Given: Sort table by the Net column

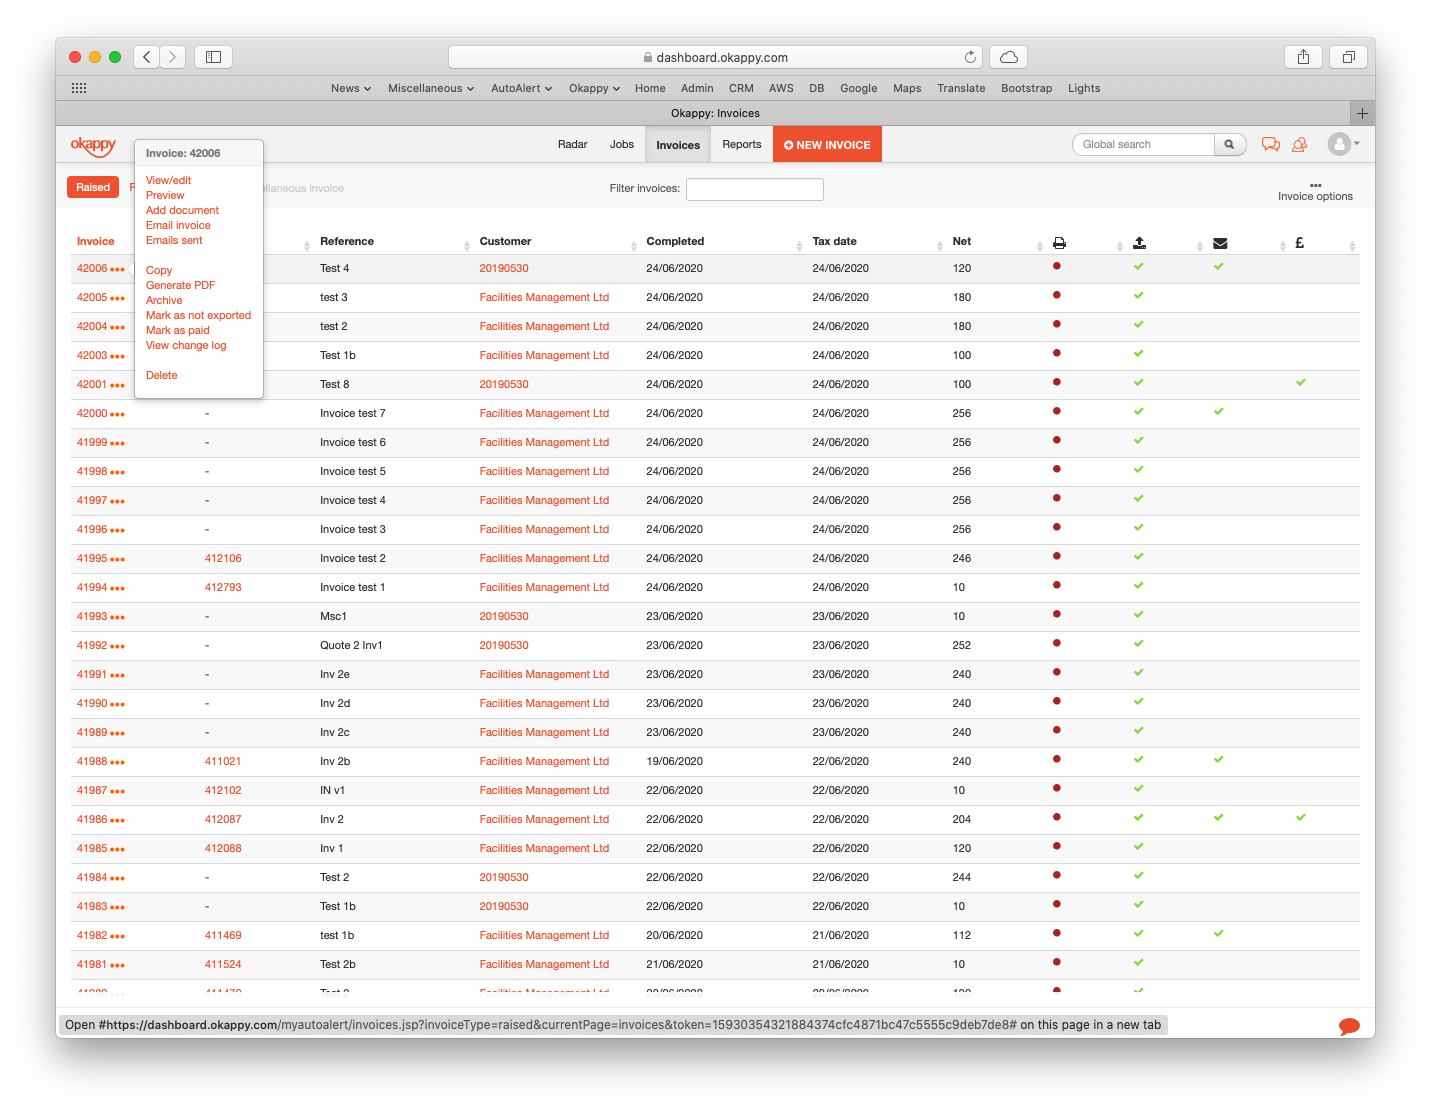Looking at the screenshot, I should coord(962,241).
